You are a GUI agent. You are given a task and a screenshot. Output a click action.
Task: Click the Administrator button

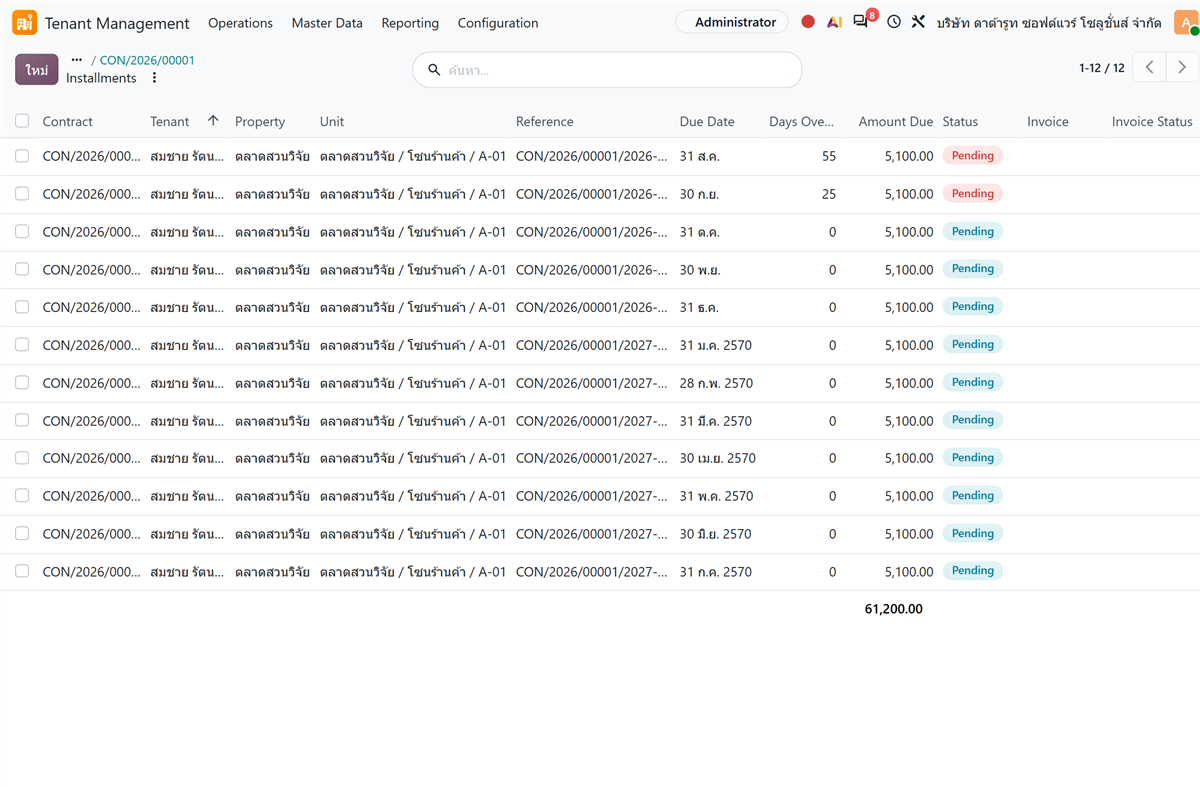click(732, 22)
